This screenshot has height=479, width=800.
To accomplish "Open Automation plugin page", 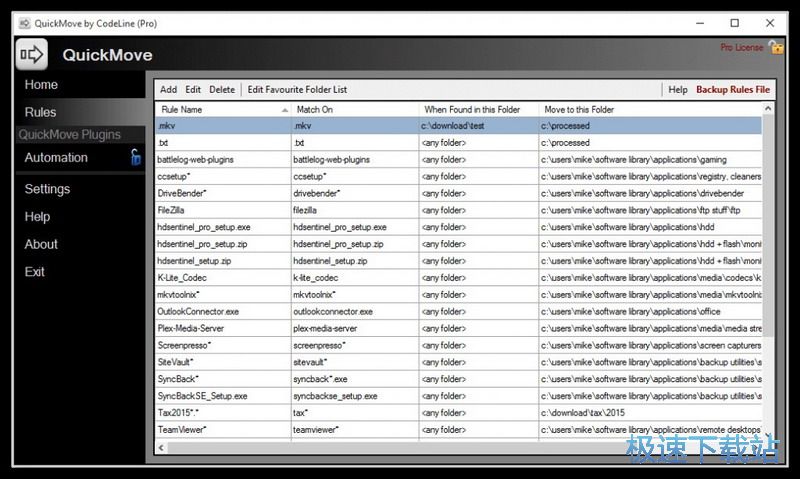I will [x=56, y=158].
